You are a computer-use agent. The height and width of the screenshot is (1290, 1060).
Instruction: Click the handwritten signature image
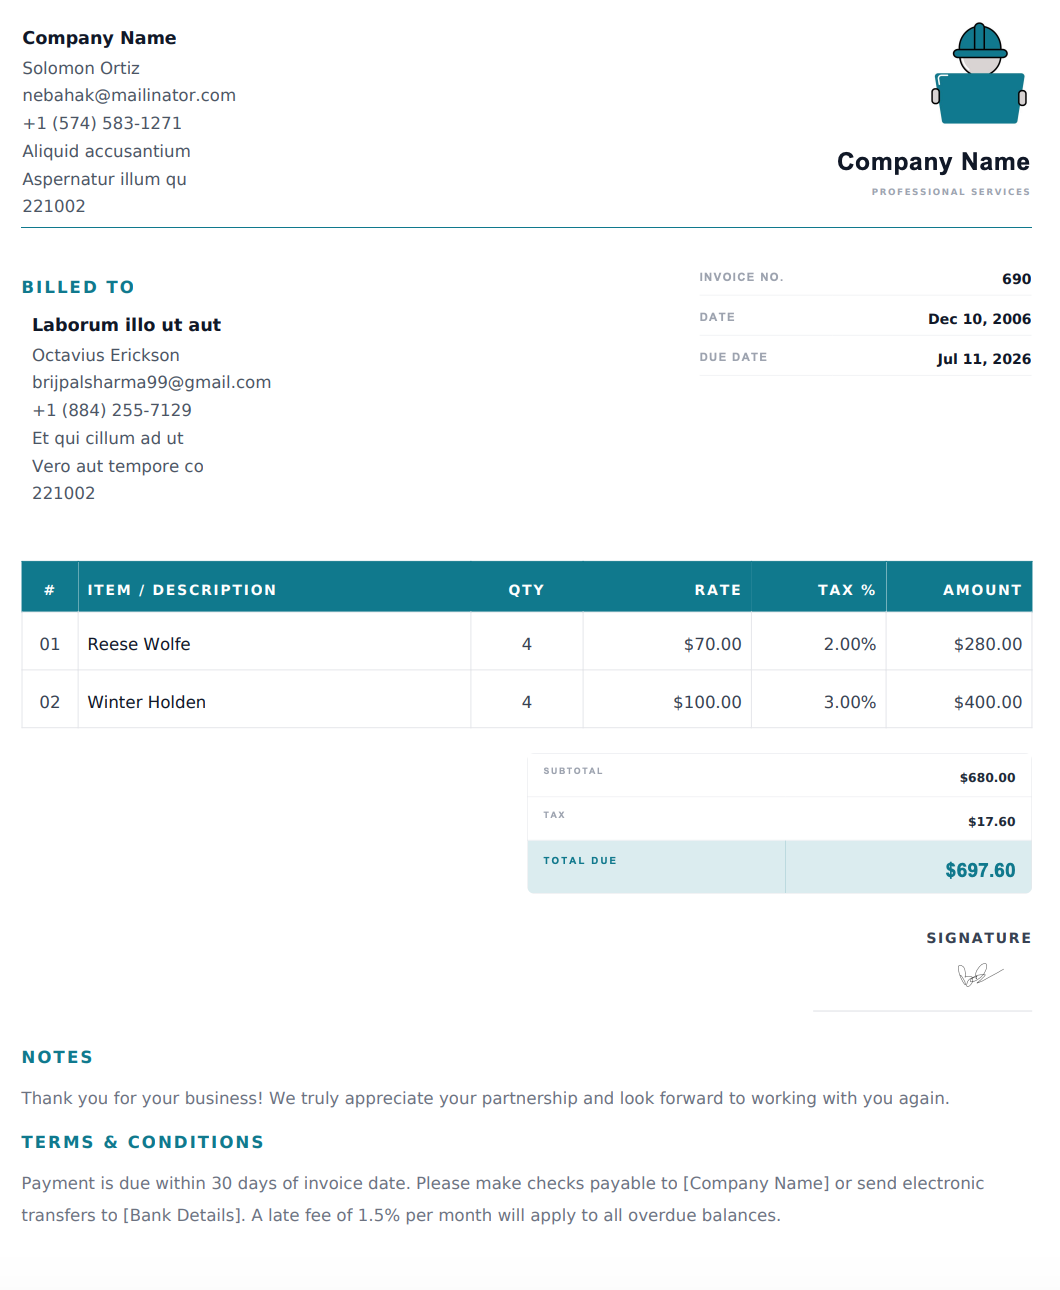(x=980, y=974)
